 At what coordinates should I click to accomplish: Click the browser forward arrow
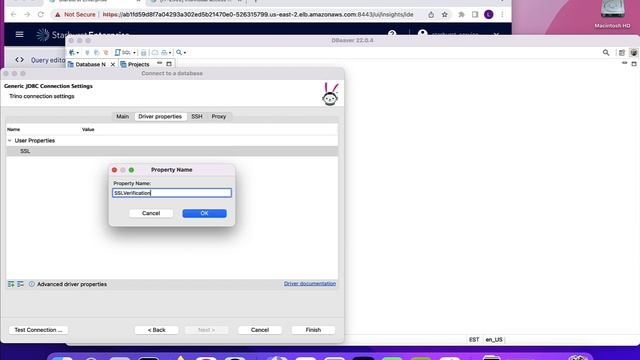(27, 14)
